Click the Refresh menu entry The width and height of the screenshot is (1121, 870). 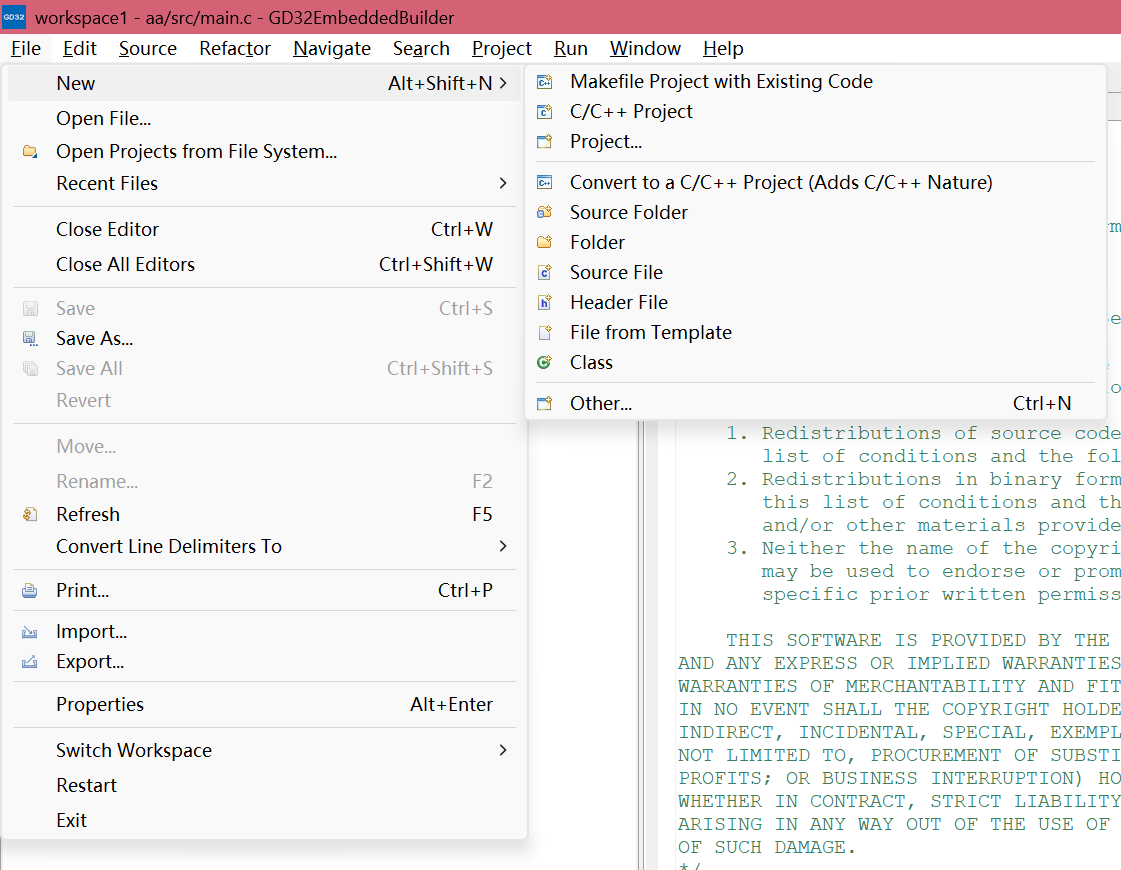click(x=88, y=514)
